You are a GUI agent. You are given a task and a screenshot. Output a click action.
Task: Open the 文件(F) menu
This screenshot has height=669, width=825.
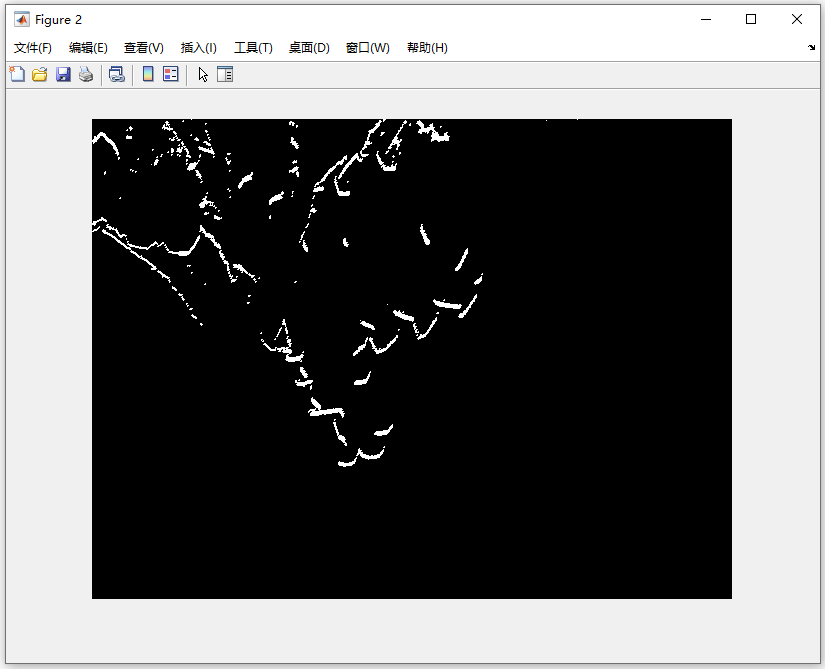click(33, 48)
